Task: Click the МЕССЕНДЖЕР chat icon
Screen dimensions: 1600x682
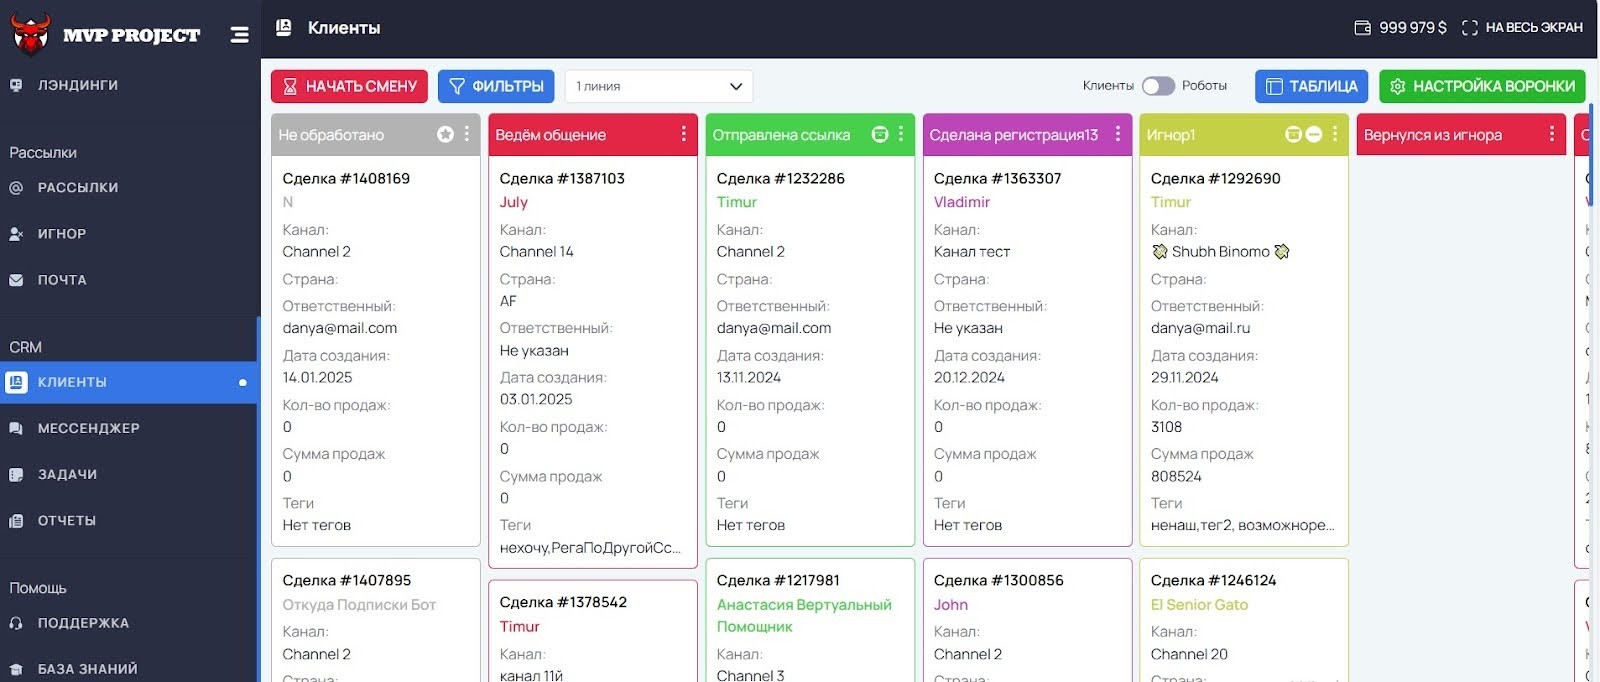Action: (16, 428)
